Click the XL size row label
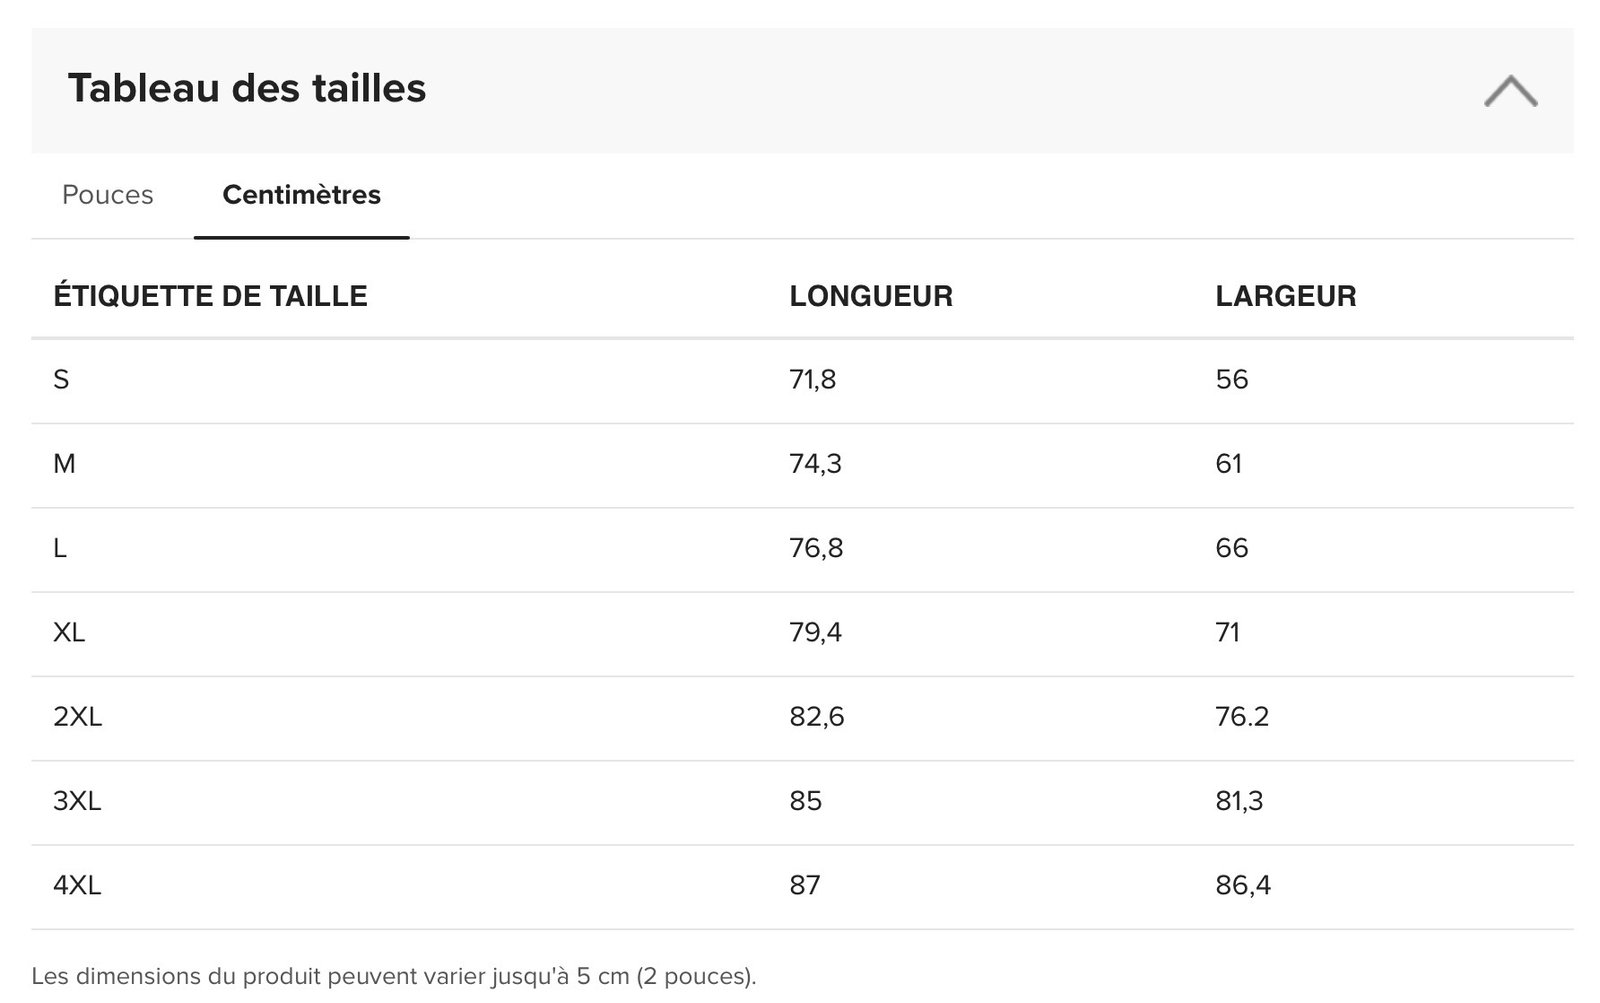The width and height of the screenshot is (1600, 1003). [69, 633]
